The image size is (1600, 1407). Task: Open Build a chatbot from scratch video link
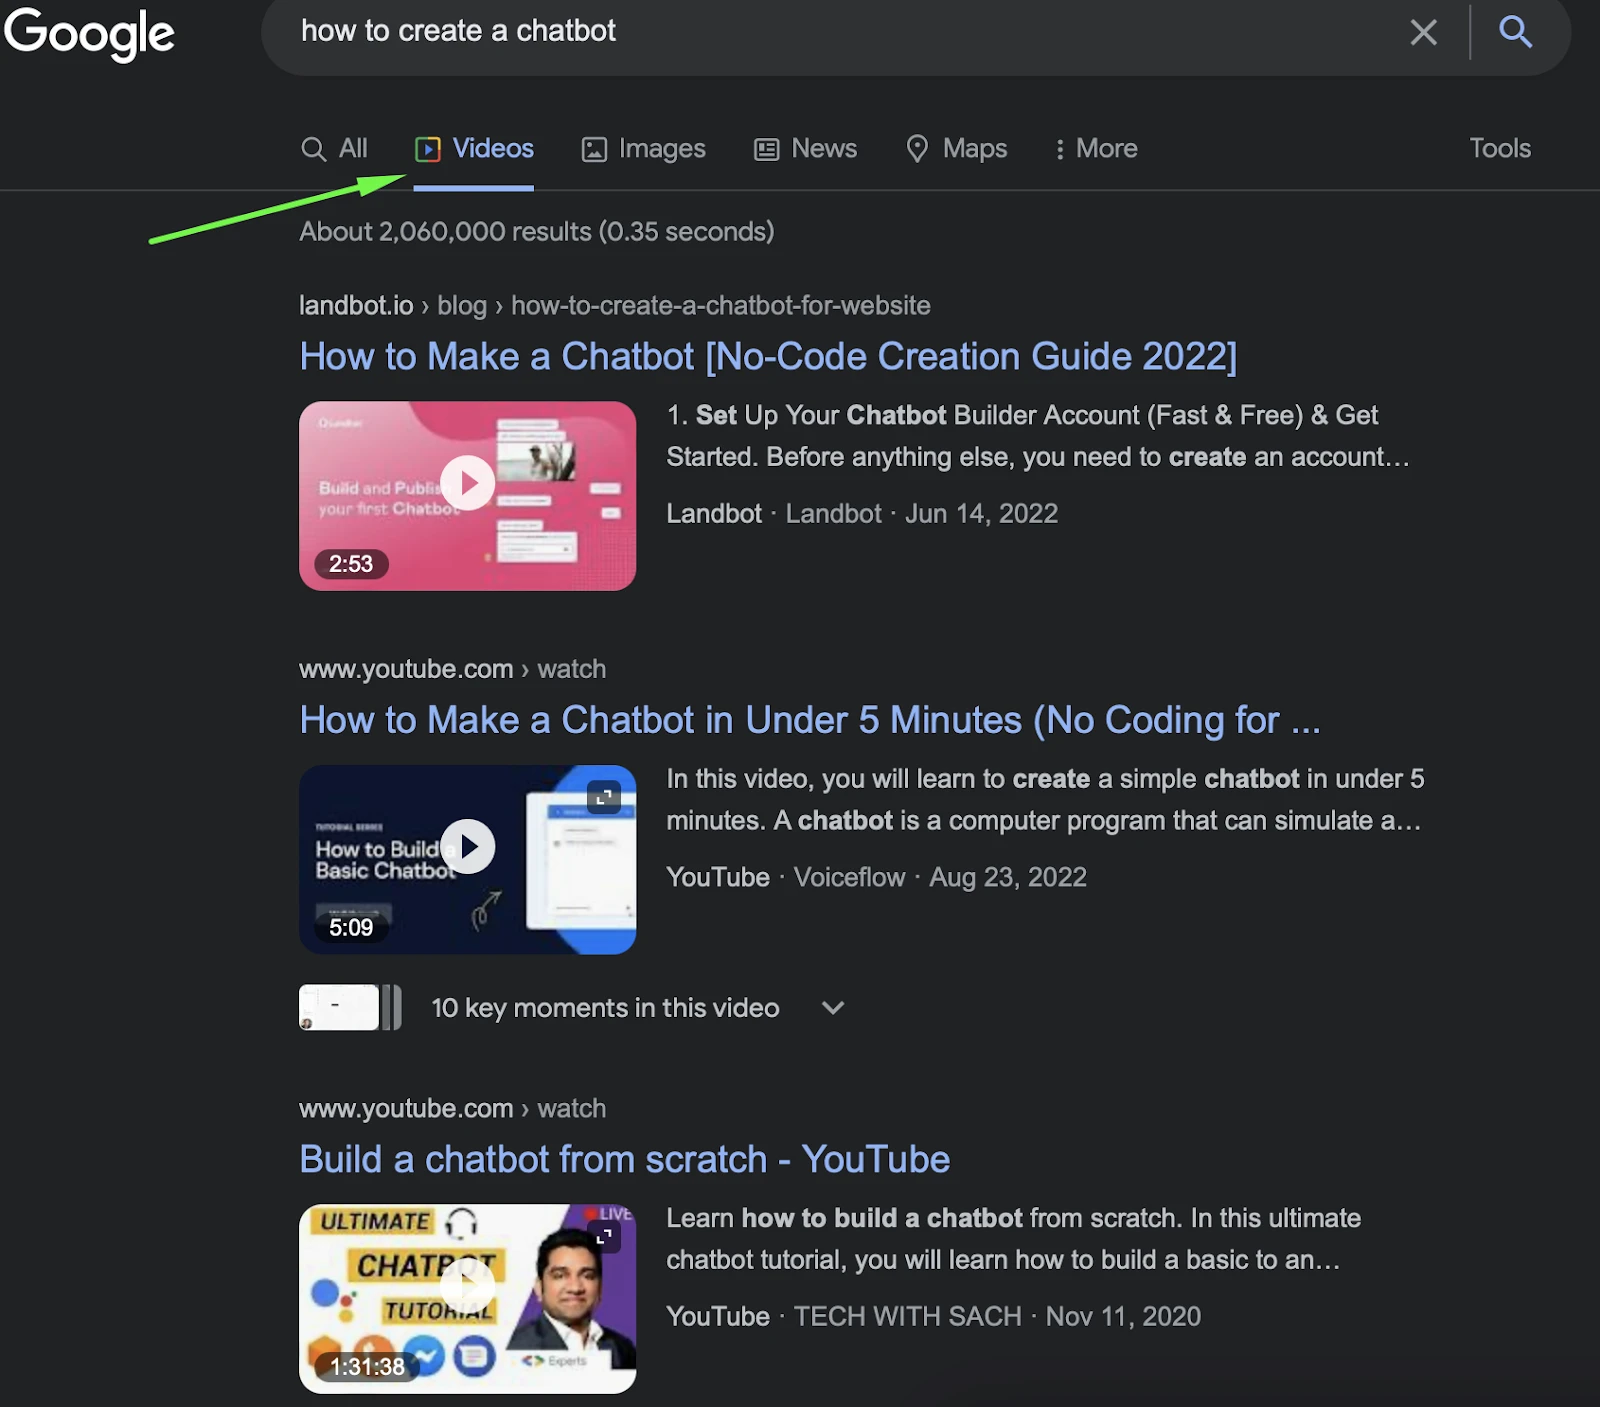623,1159
